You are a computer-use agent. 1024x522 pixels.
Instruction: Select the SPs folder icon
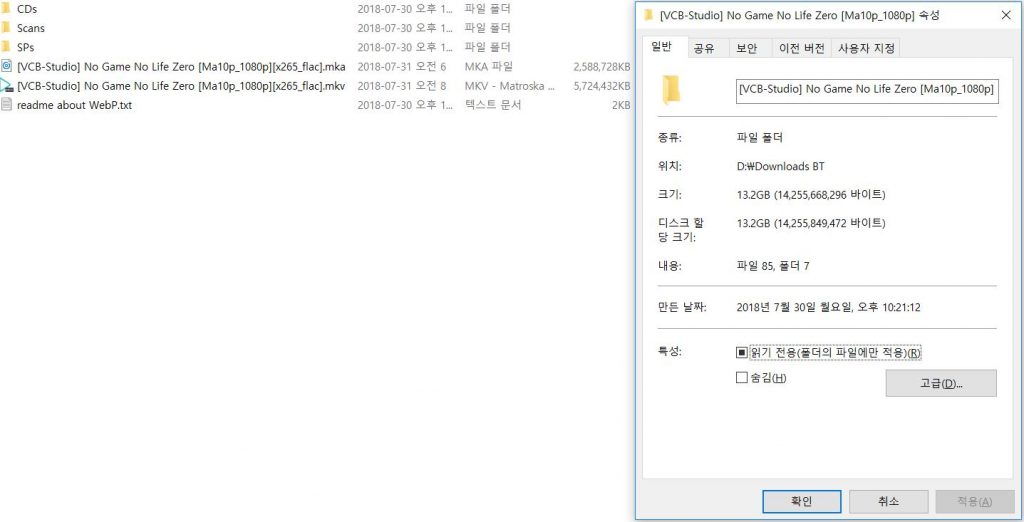click(6, 47)
